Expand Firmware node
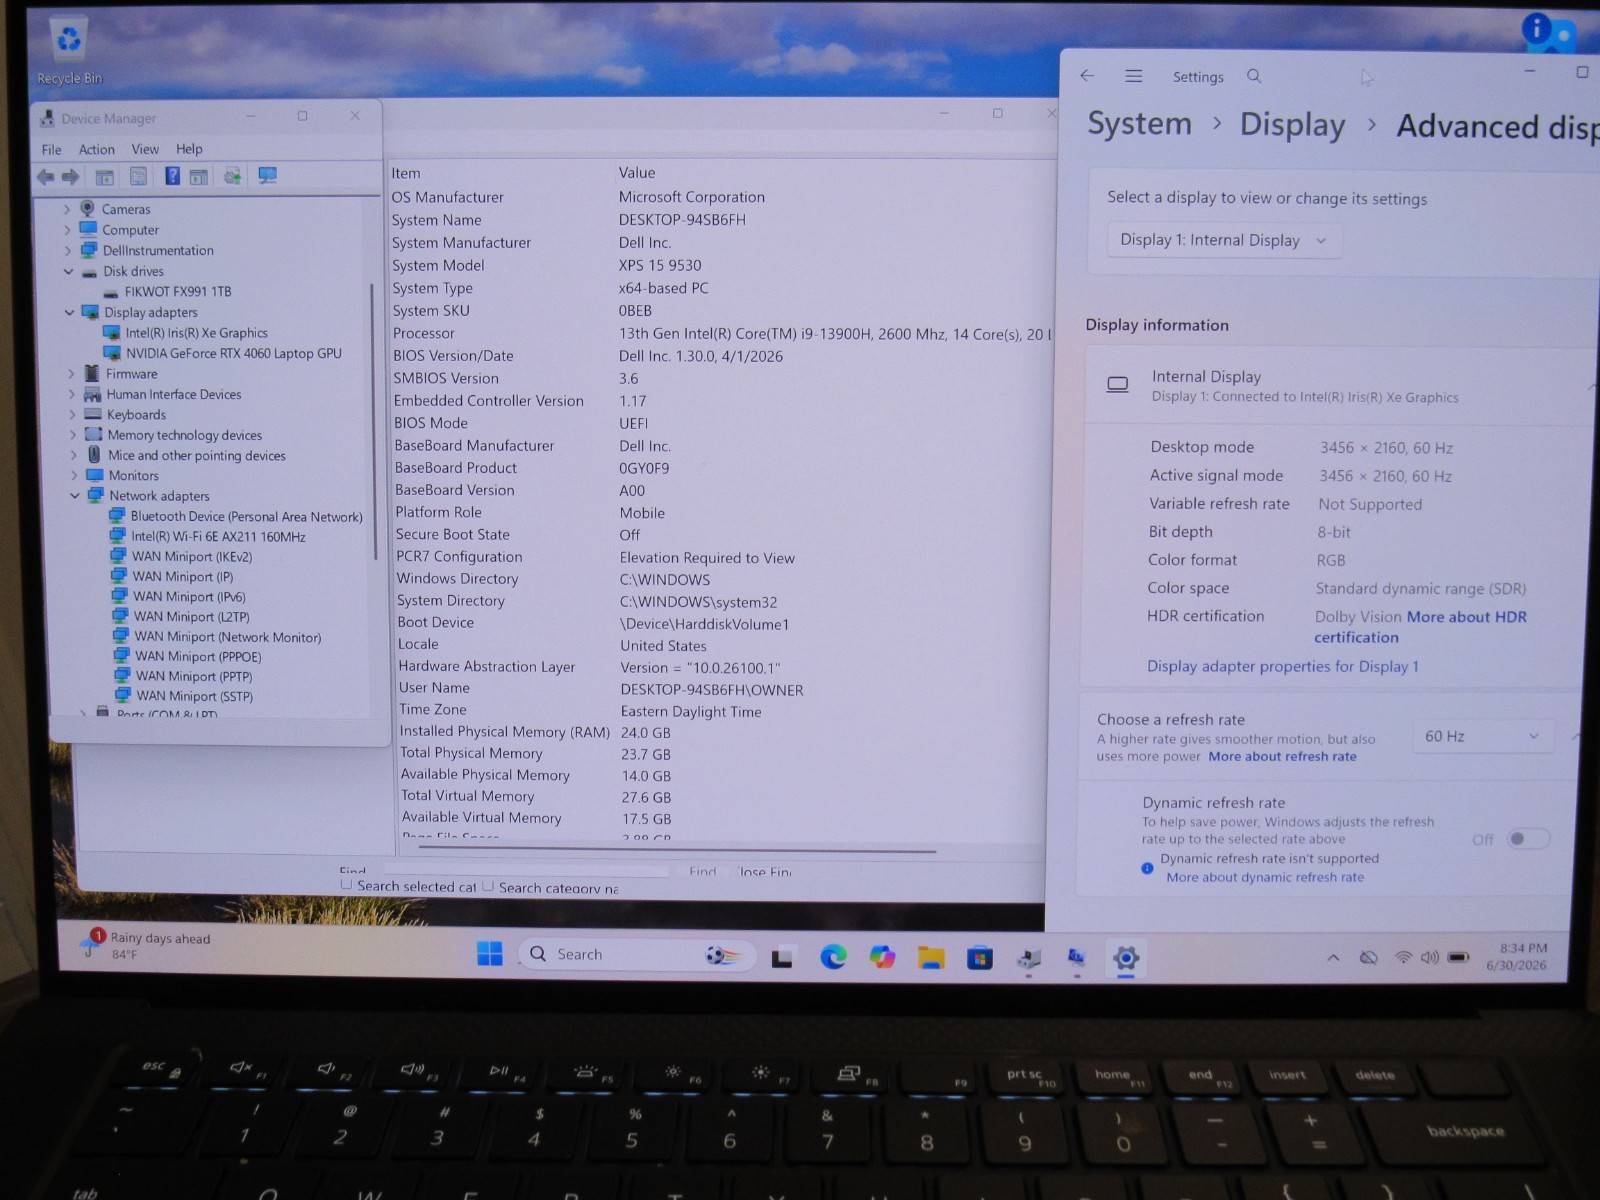This screenshot has width=1600, height=1200. (x=71, y=374)
